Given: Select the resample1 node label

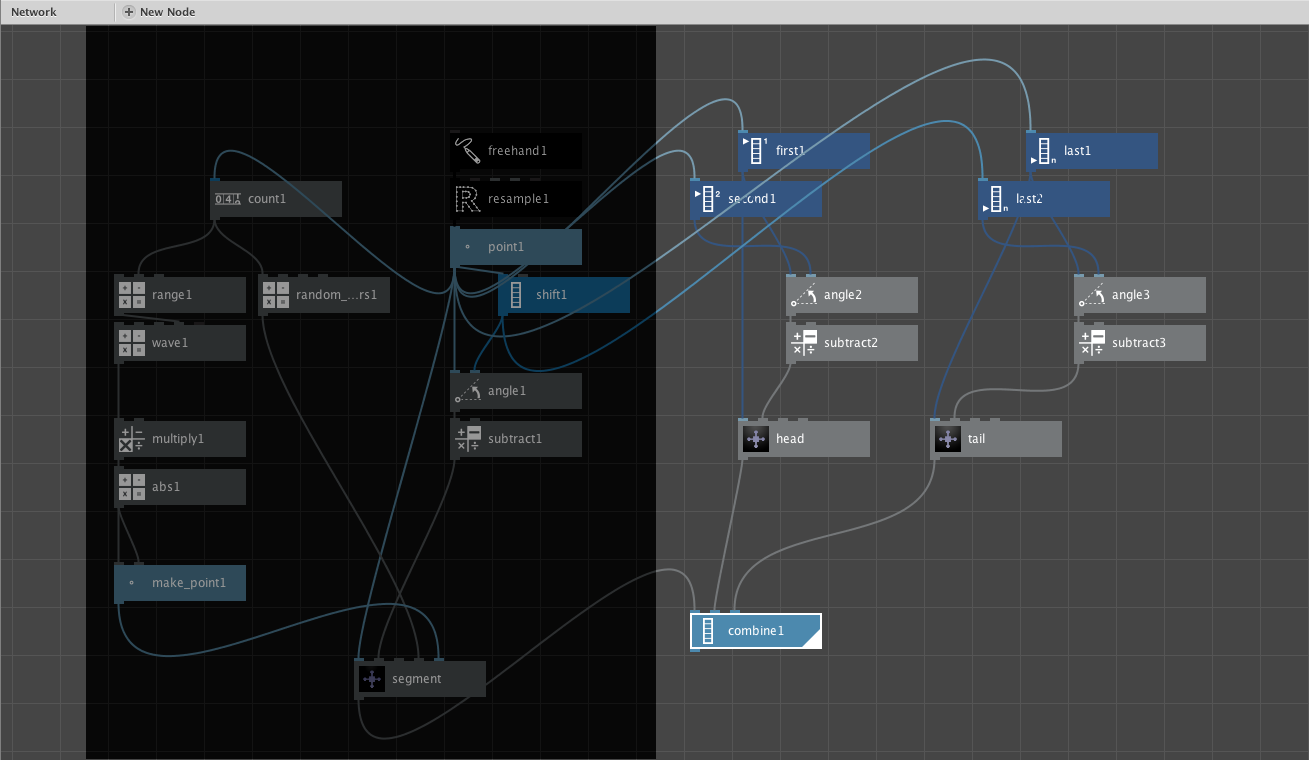Looking at the screenshot, I should tap(518, 199).
